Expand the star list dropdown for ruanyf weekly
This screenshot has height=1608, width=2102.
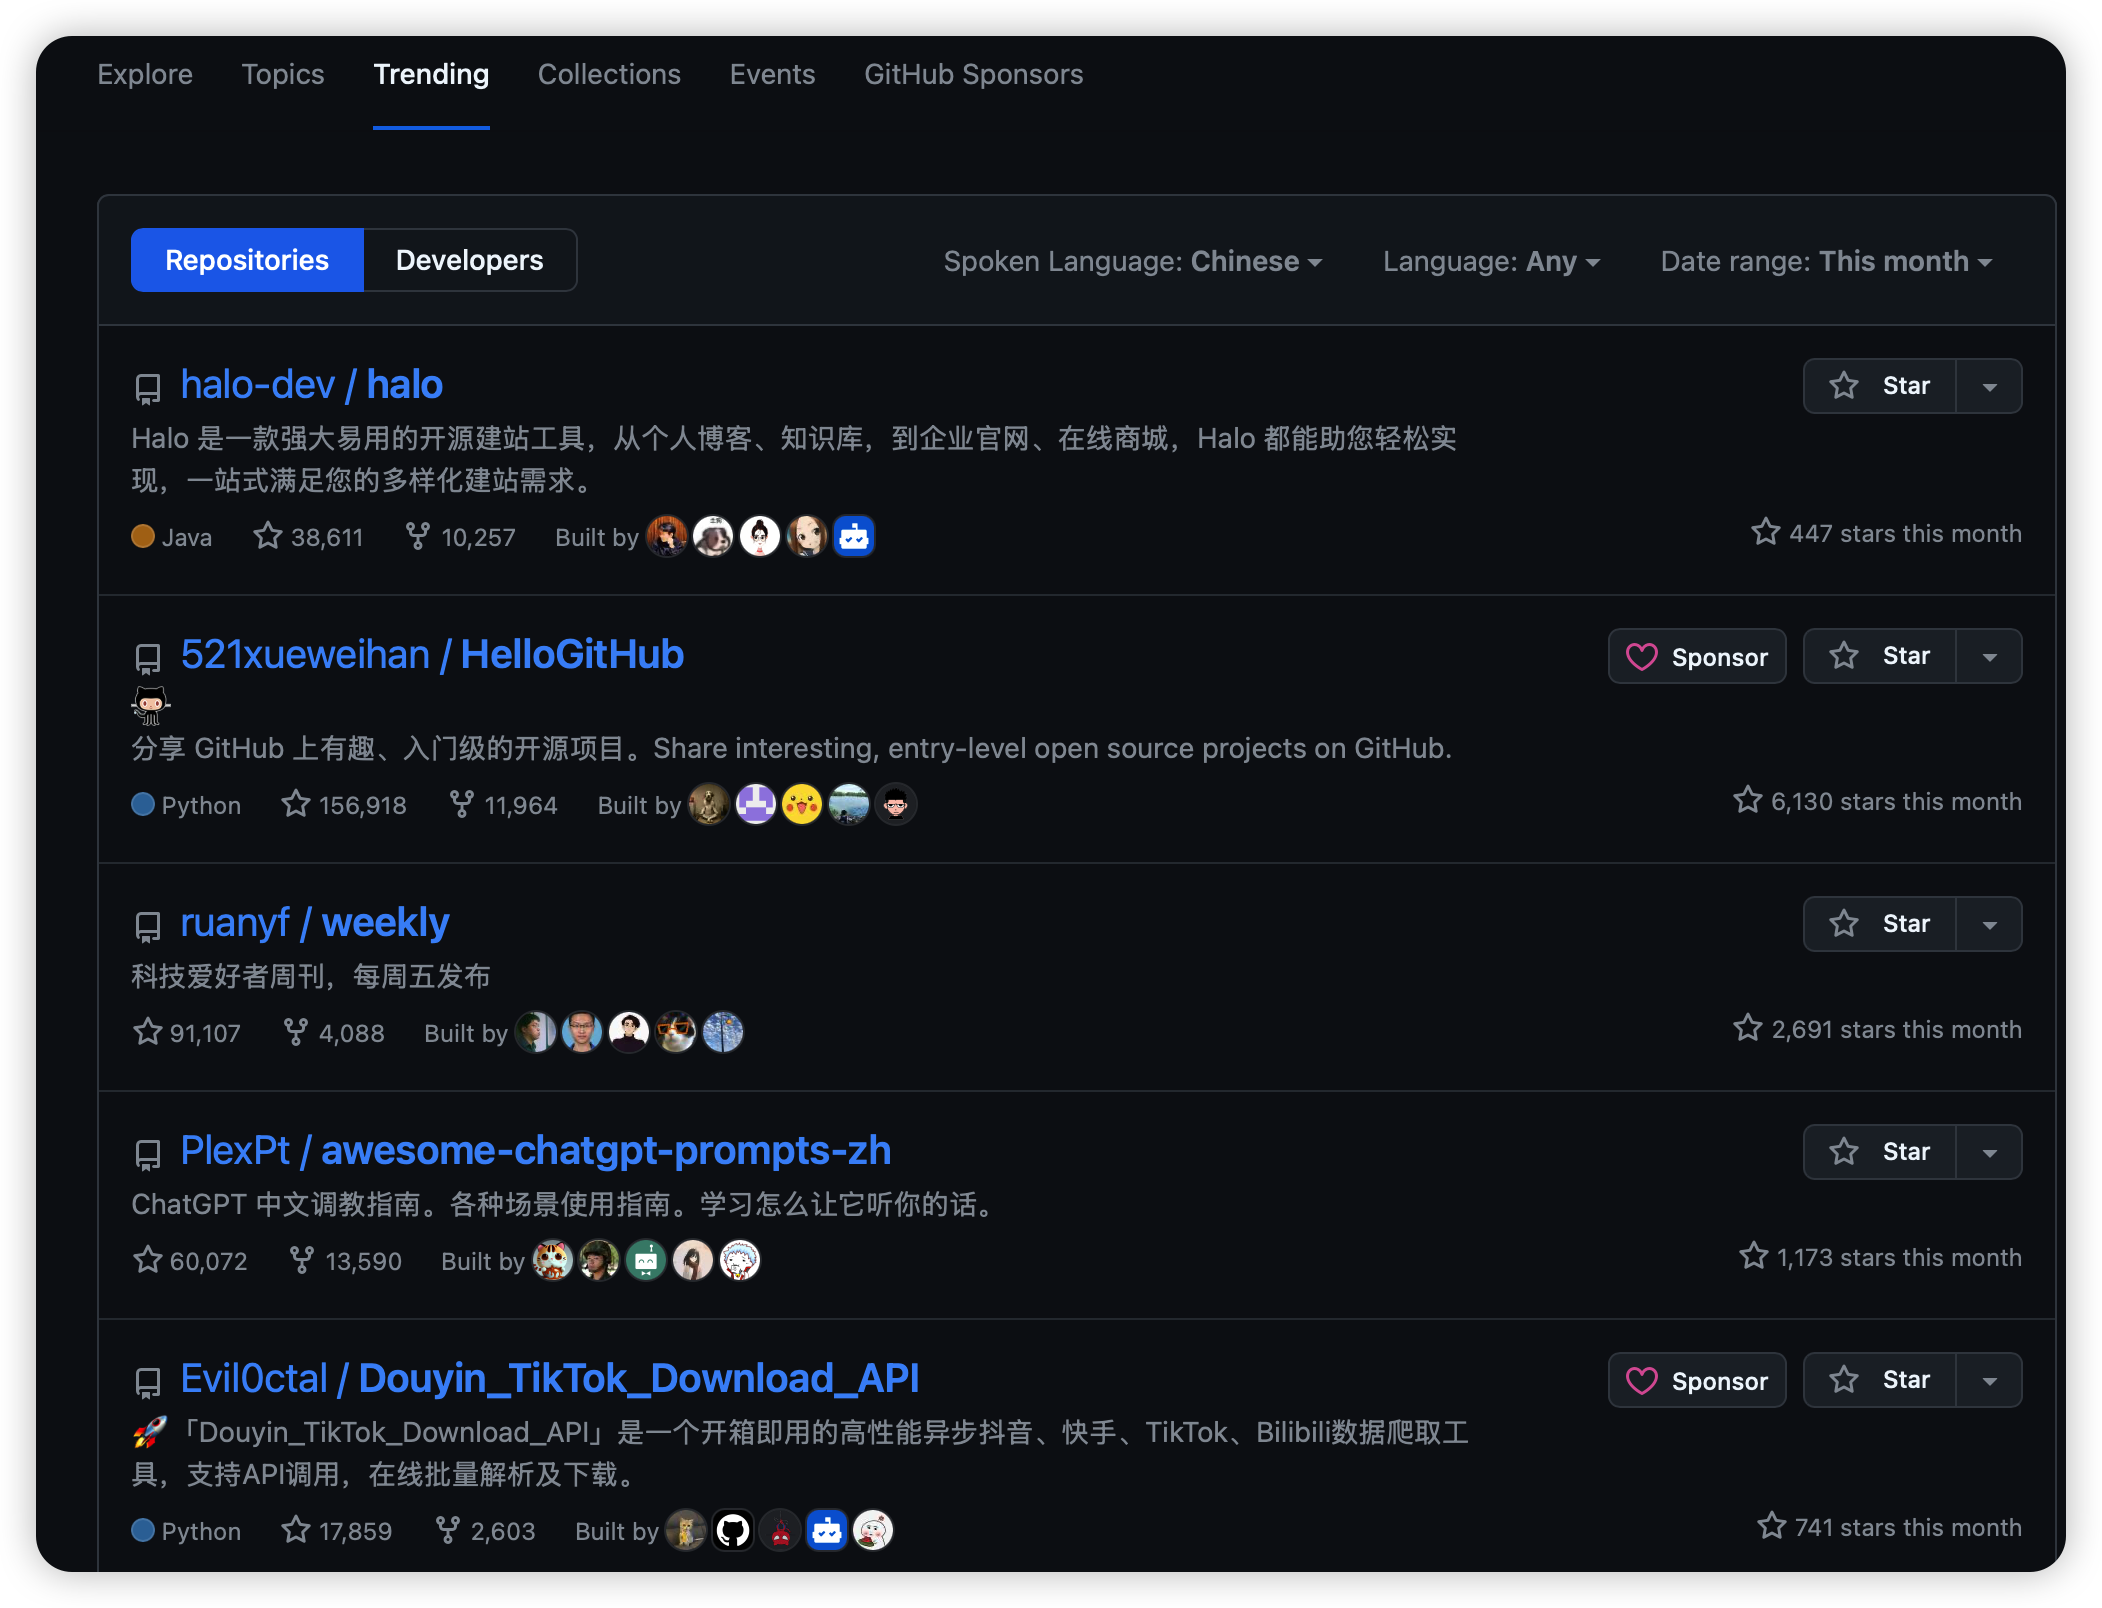click(1989, 924)
